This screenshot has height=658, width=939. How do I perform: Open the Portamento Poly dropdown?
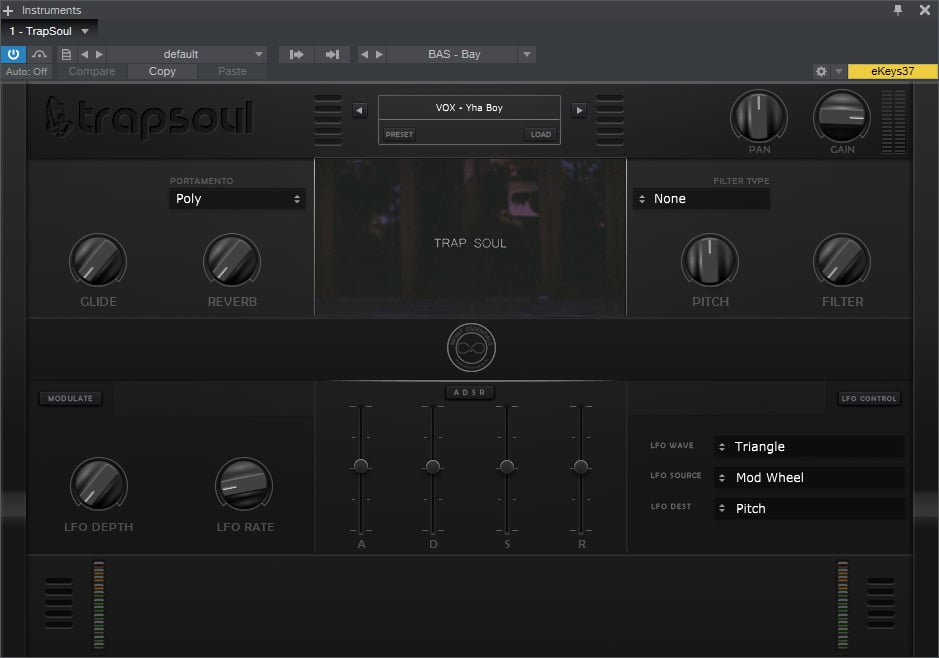(x=237, y=199)
